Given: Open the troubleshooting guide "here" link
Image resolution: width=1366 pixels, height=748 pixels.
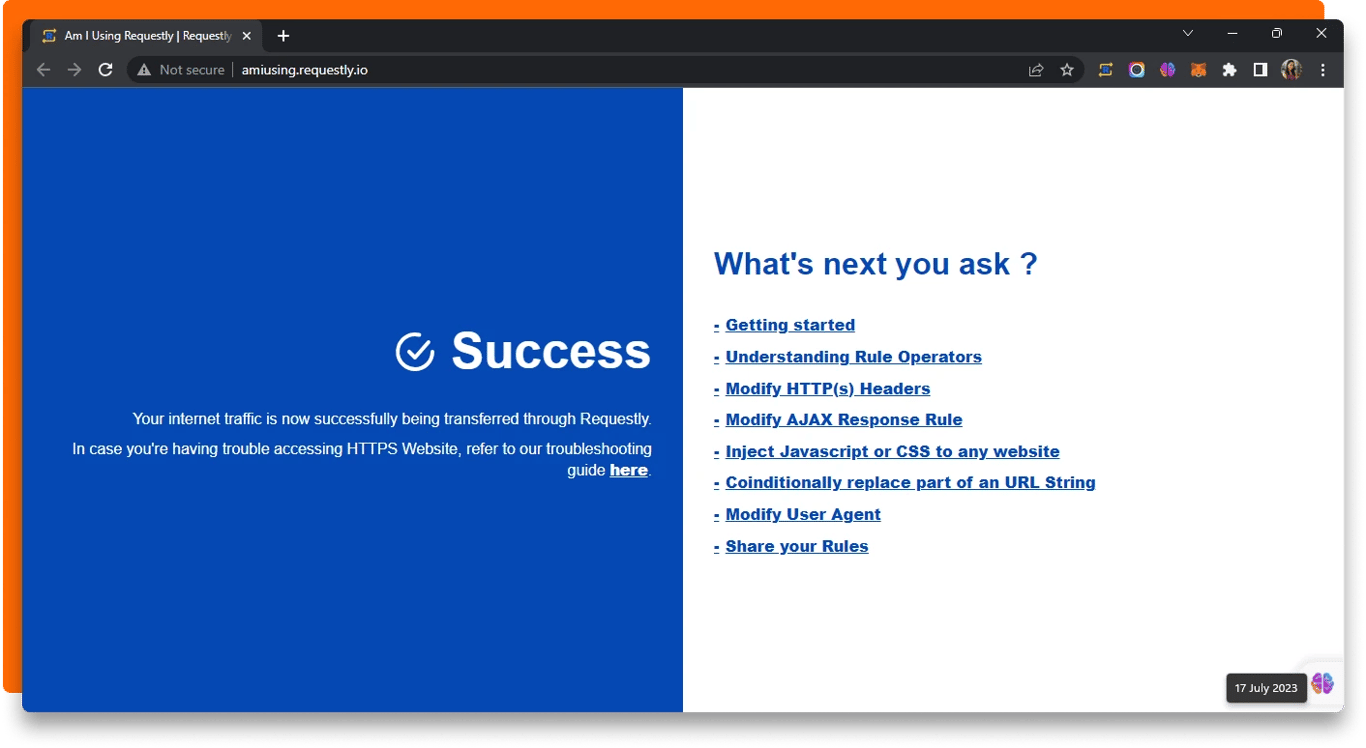Looking at the screenshot, I should tap(629, 470).
